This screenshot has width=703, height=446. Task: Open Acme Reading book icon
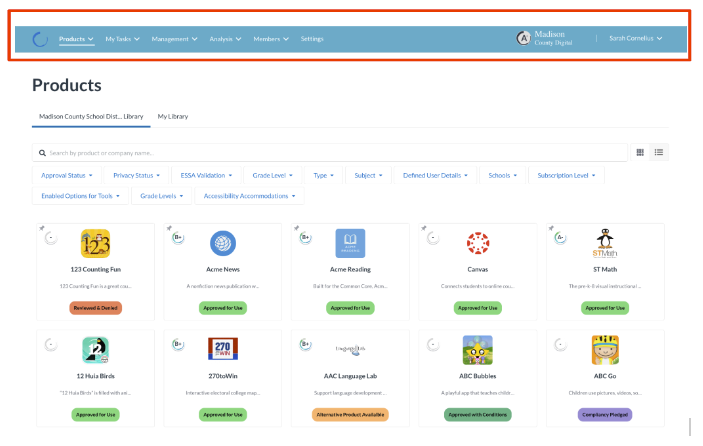point(350,243)
